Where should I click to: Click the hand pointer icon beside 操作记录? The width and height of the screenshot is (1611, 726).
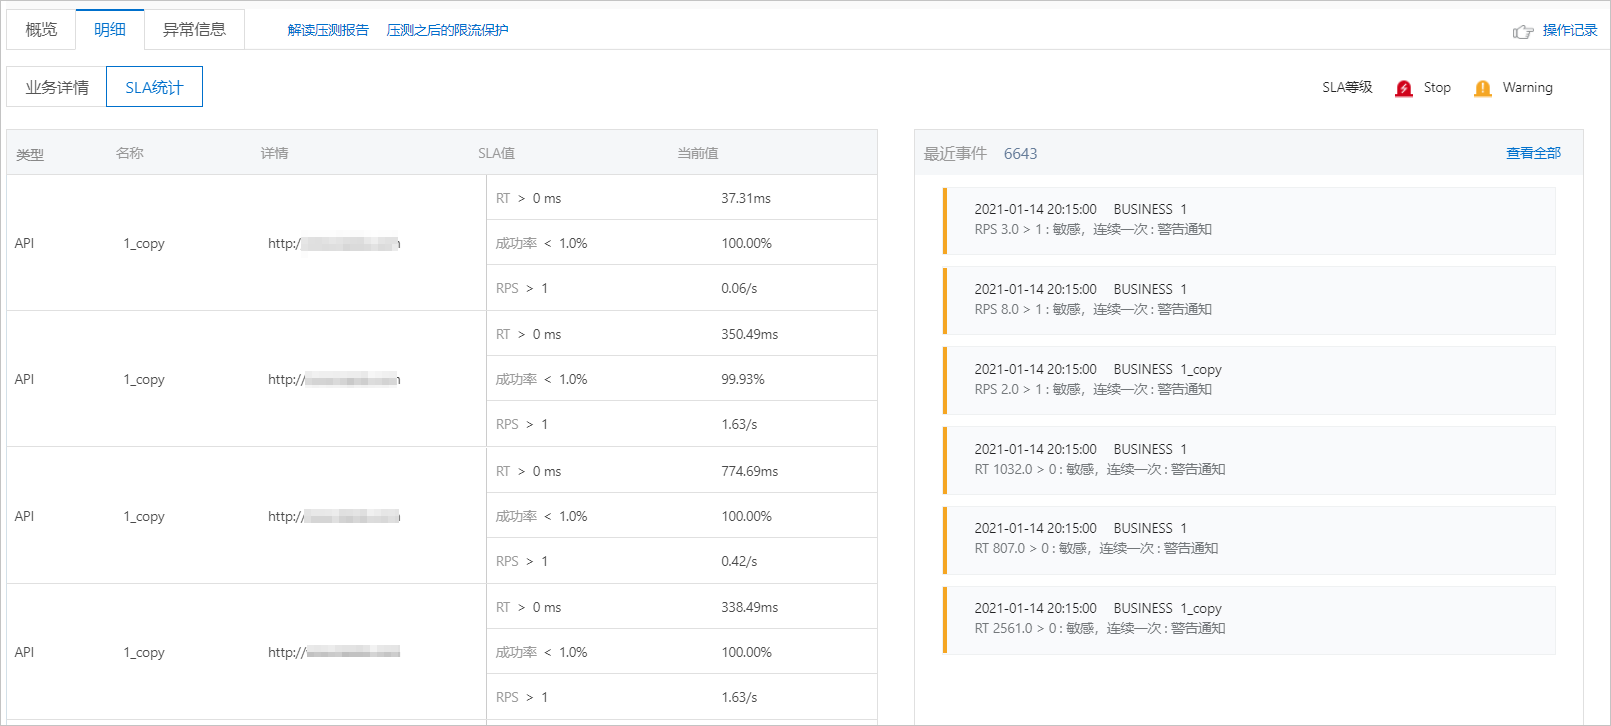tap(1523, 31)
